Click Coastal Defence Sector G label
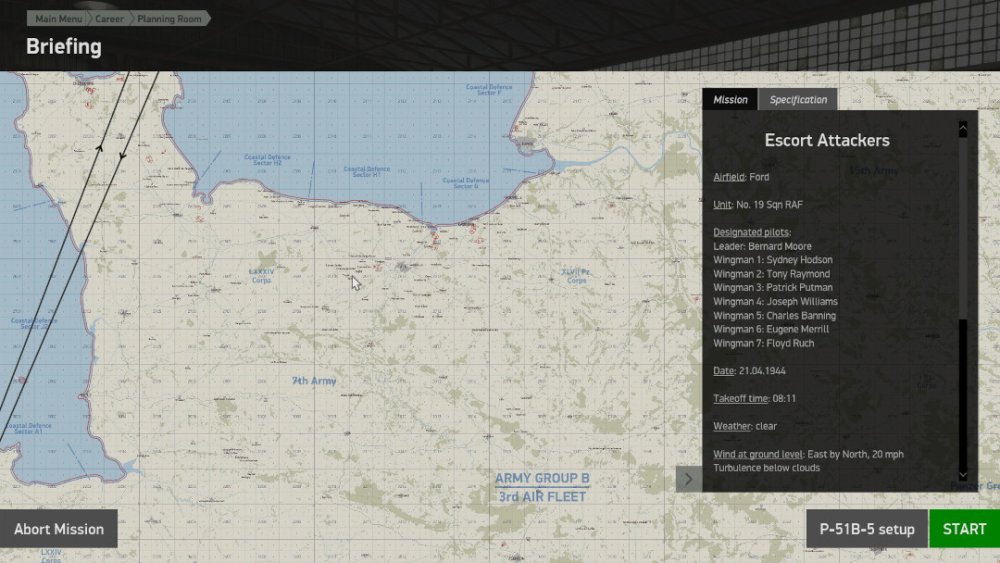The height and width of the screenshot is (563, 1000). [466, 183]
